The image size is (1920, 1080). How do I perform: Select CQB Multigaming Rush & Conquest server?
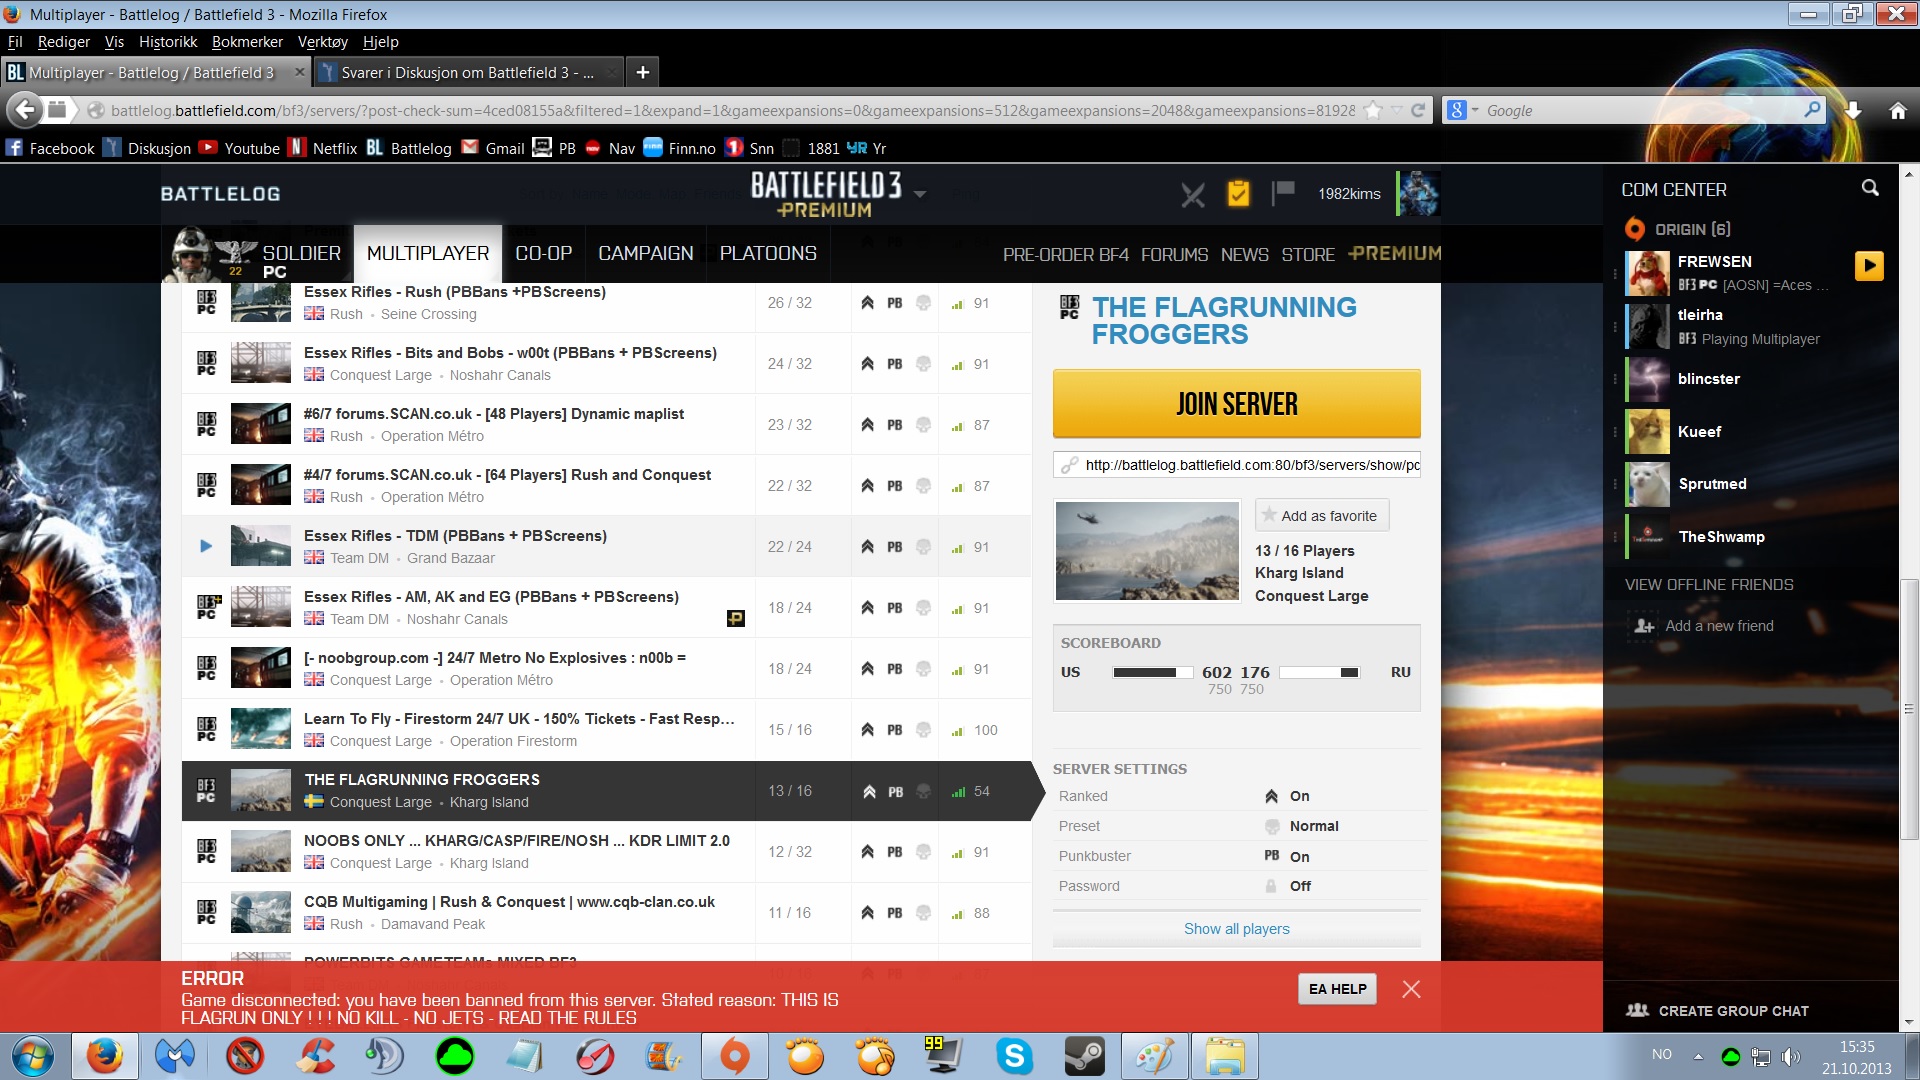coord(606,913)
